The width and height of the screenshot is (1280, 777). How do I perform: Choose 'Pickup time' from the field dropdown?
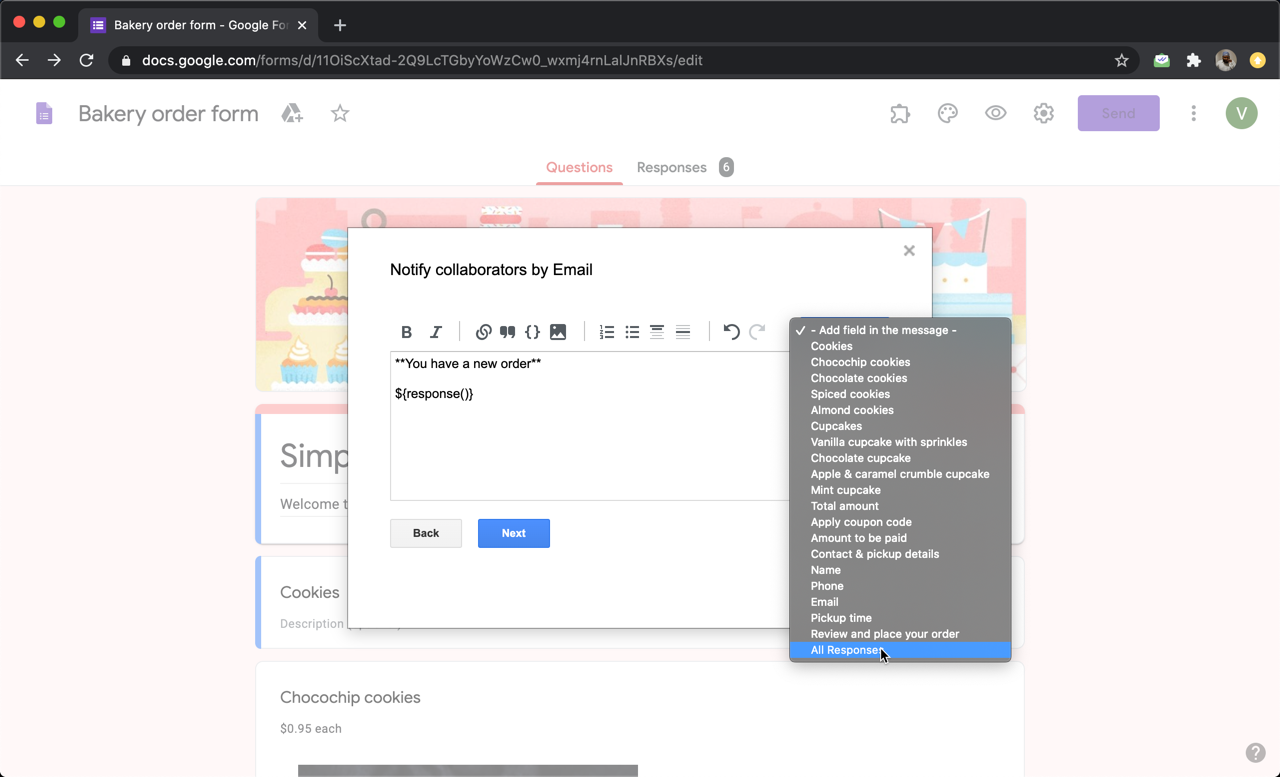(841, 618)
